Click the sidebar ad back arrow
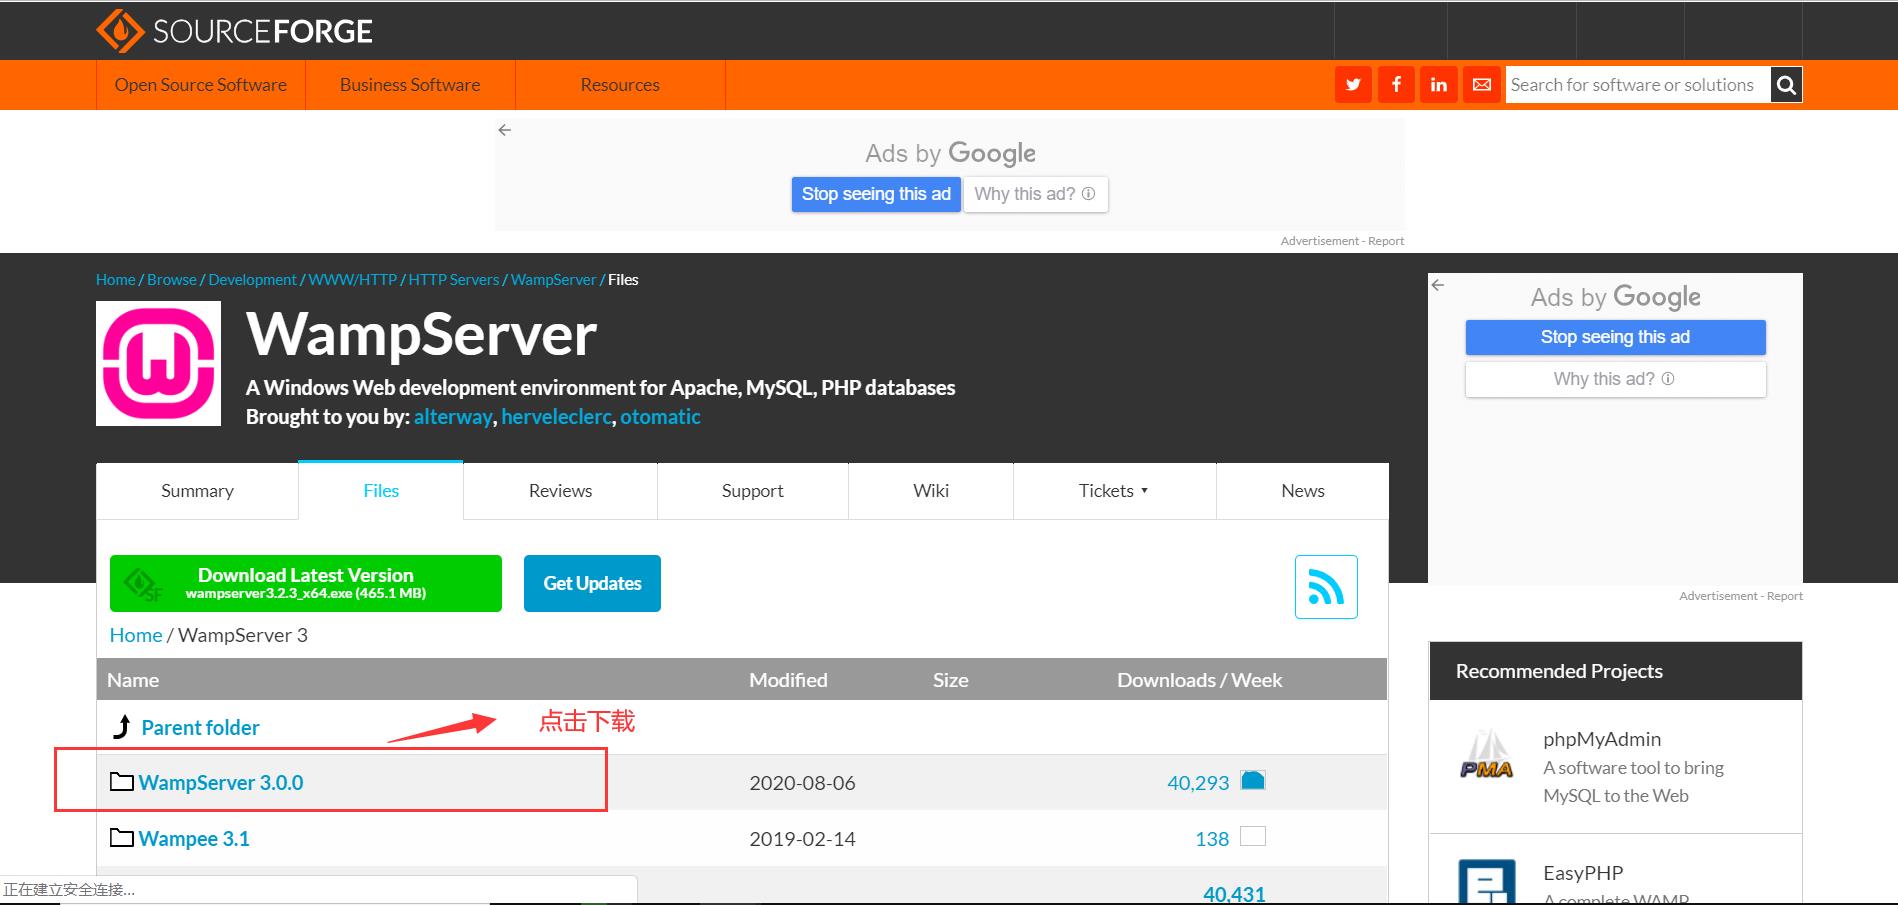Image resolution: width=1898 pixels, height=905 pixels. (x=1438, y=285)
